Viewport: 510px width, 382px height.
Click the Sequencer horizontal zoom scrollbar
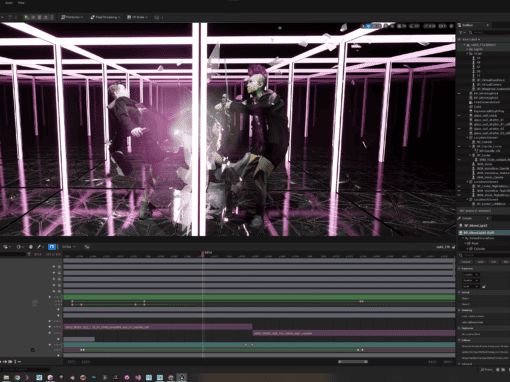tap(353, 362)
